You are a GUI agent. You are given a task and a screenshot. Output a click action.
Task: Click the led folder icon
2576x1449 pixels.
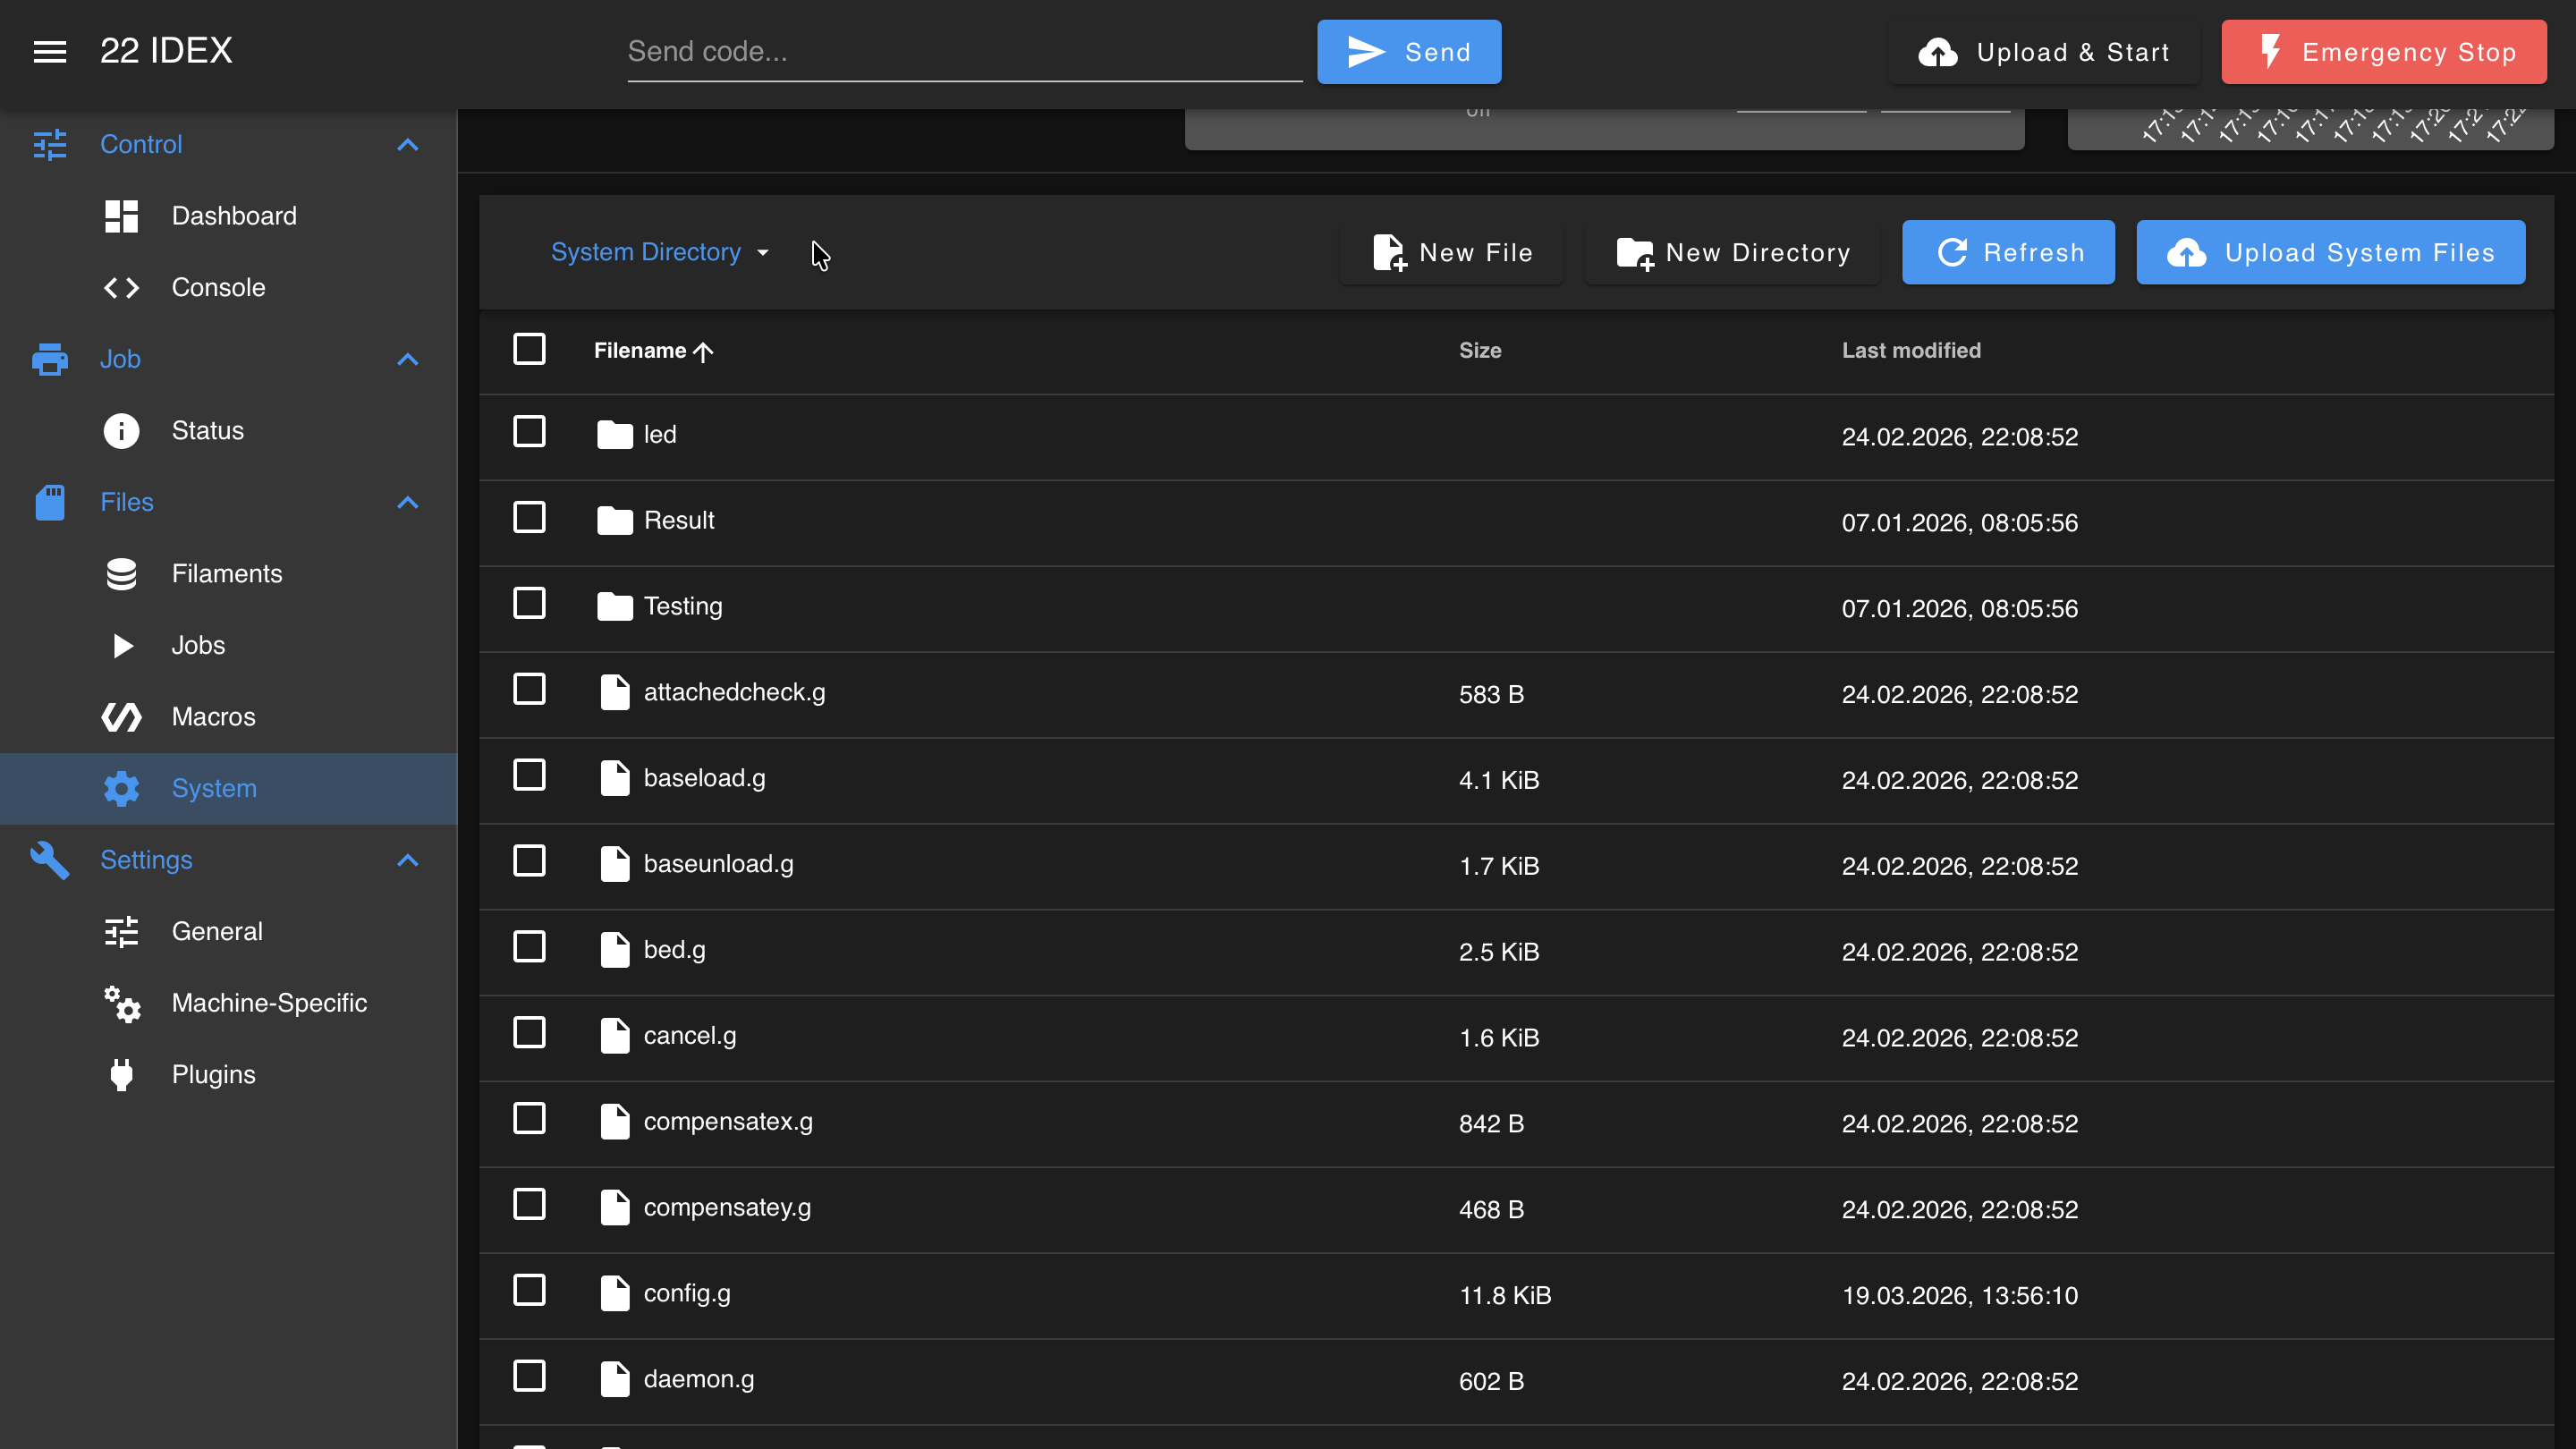point(615,435)
